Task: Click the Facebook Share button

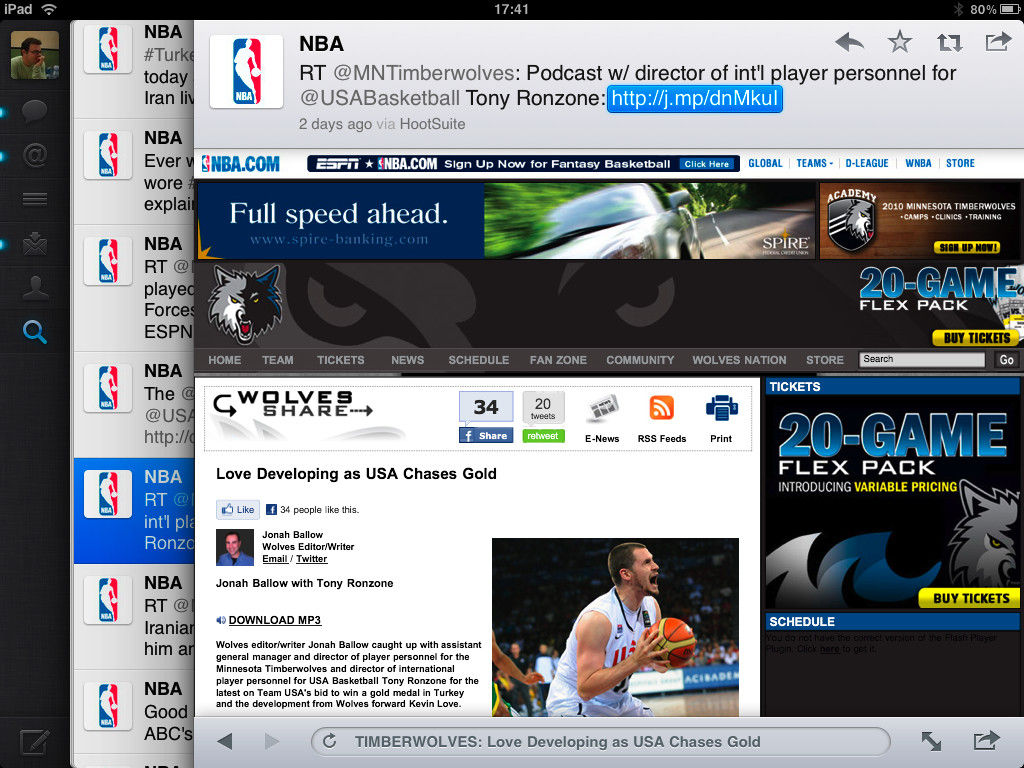Action: coord(486,436)
